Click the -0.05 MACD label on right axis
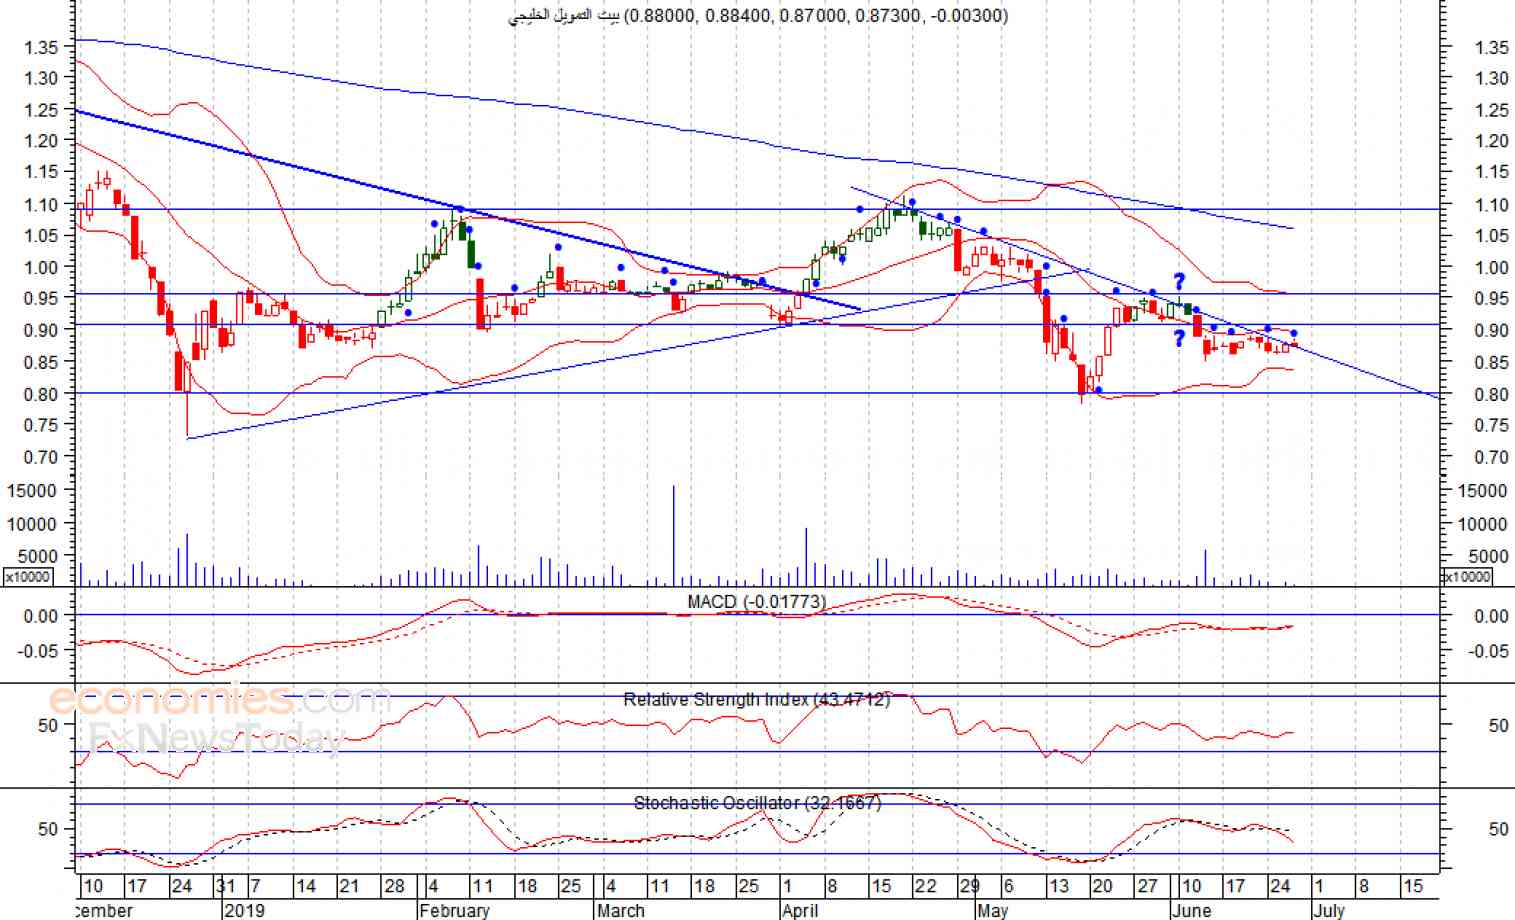Screen dimensions: 1515x920 (x=1490, y=651)
